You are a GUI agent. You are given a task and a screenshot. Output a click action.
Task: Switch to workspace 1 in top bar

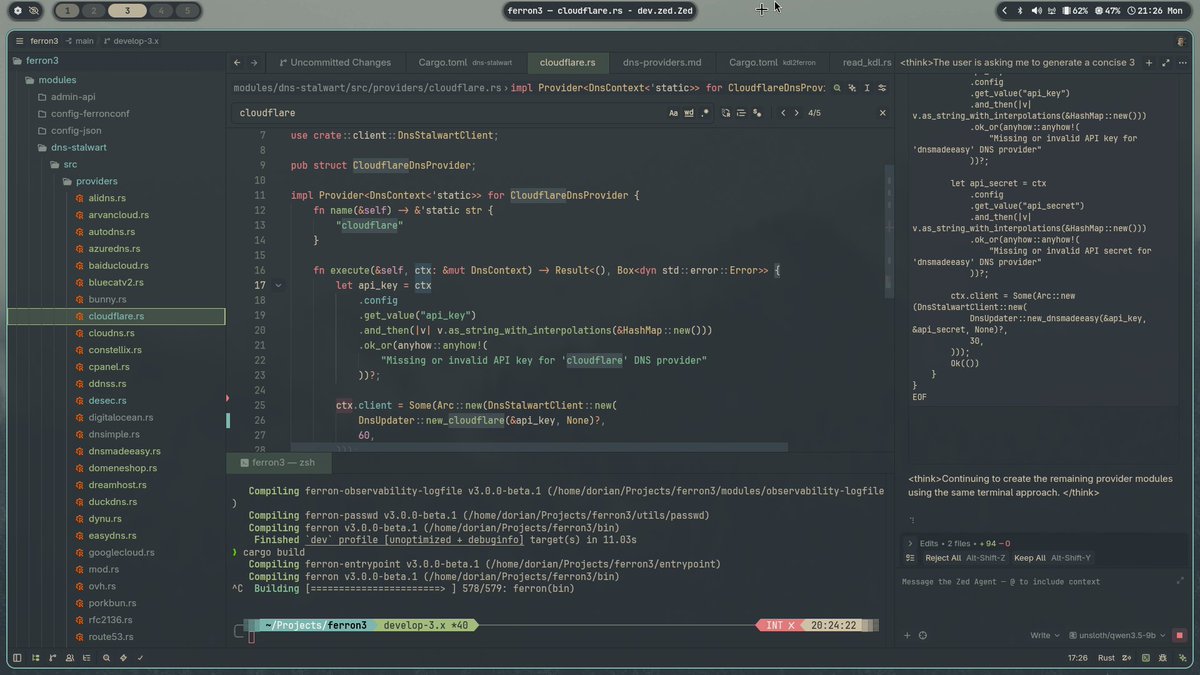(68, 10)
